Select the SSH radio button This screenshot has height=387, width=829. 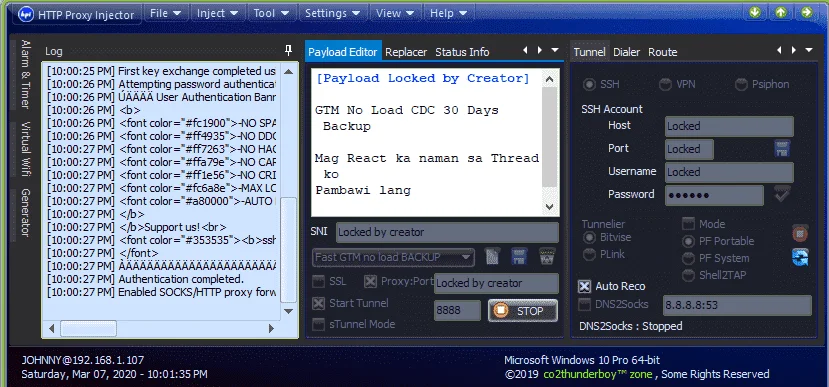pyautogui.click(x=588, y=84)
